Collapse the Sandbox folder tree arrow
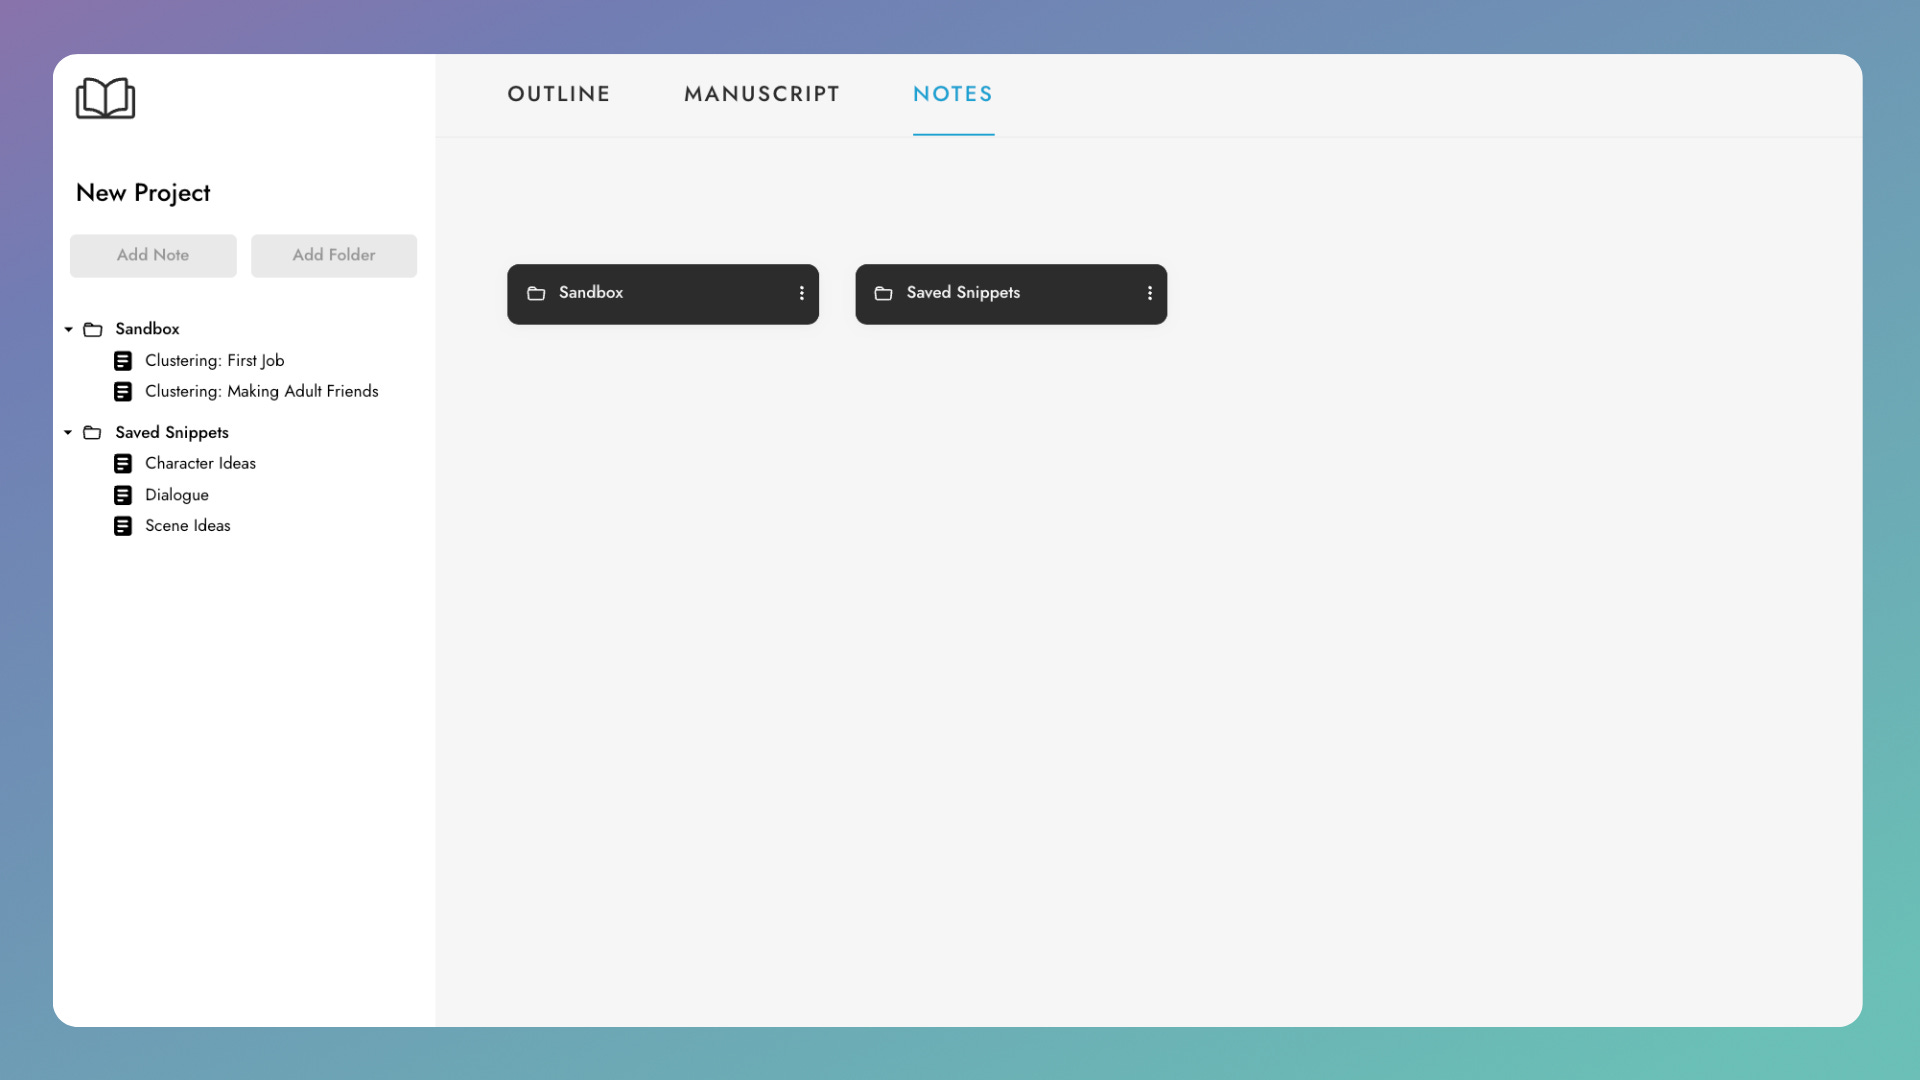 pos(68,329)
